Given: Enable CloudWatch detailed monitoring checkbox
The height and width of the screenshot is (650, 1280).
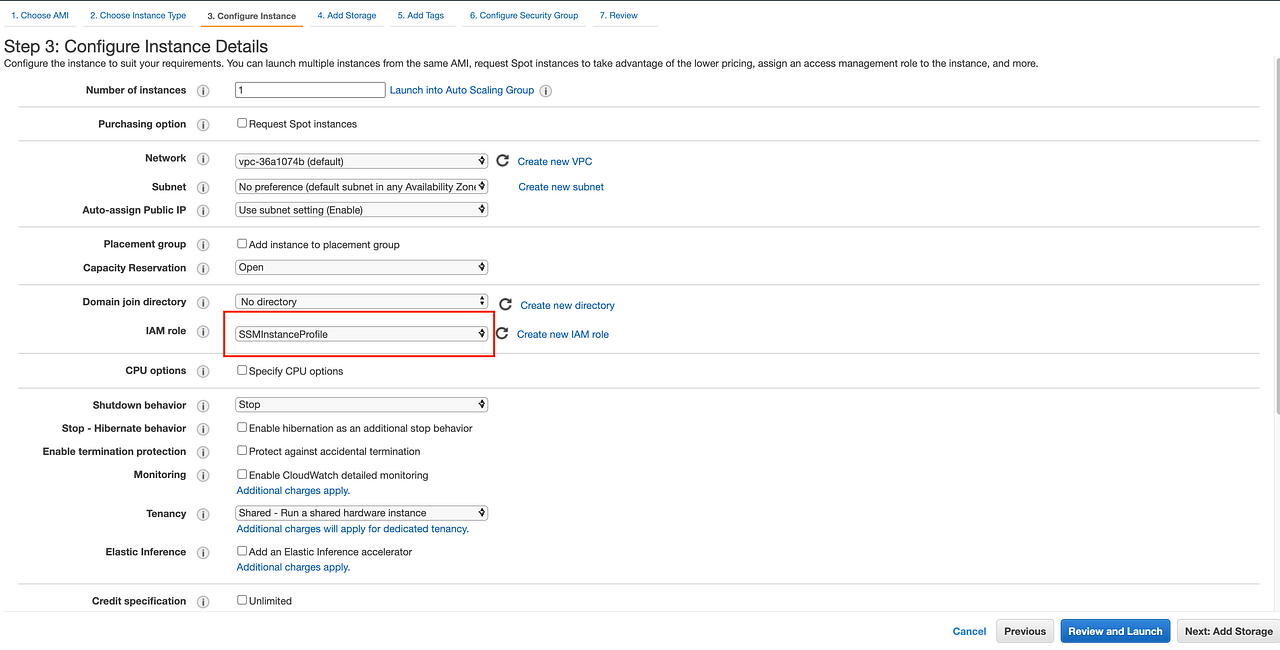Looking at the screenshot, I should tap(242, 474).
